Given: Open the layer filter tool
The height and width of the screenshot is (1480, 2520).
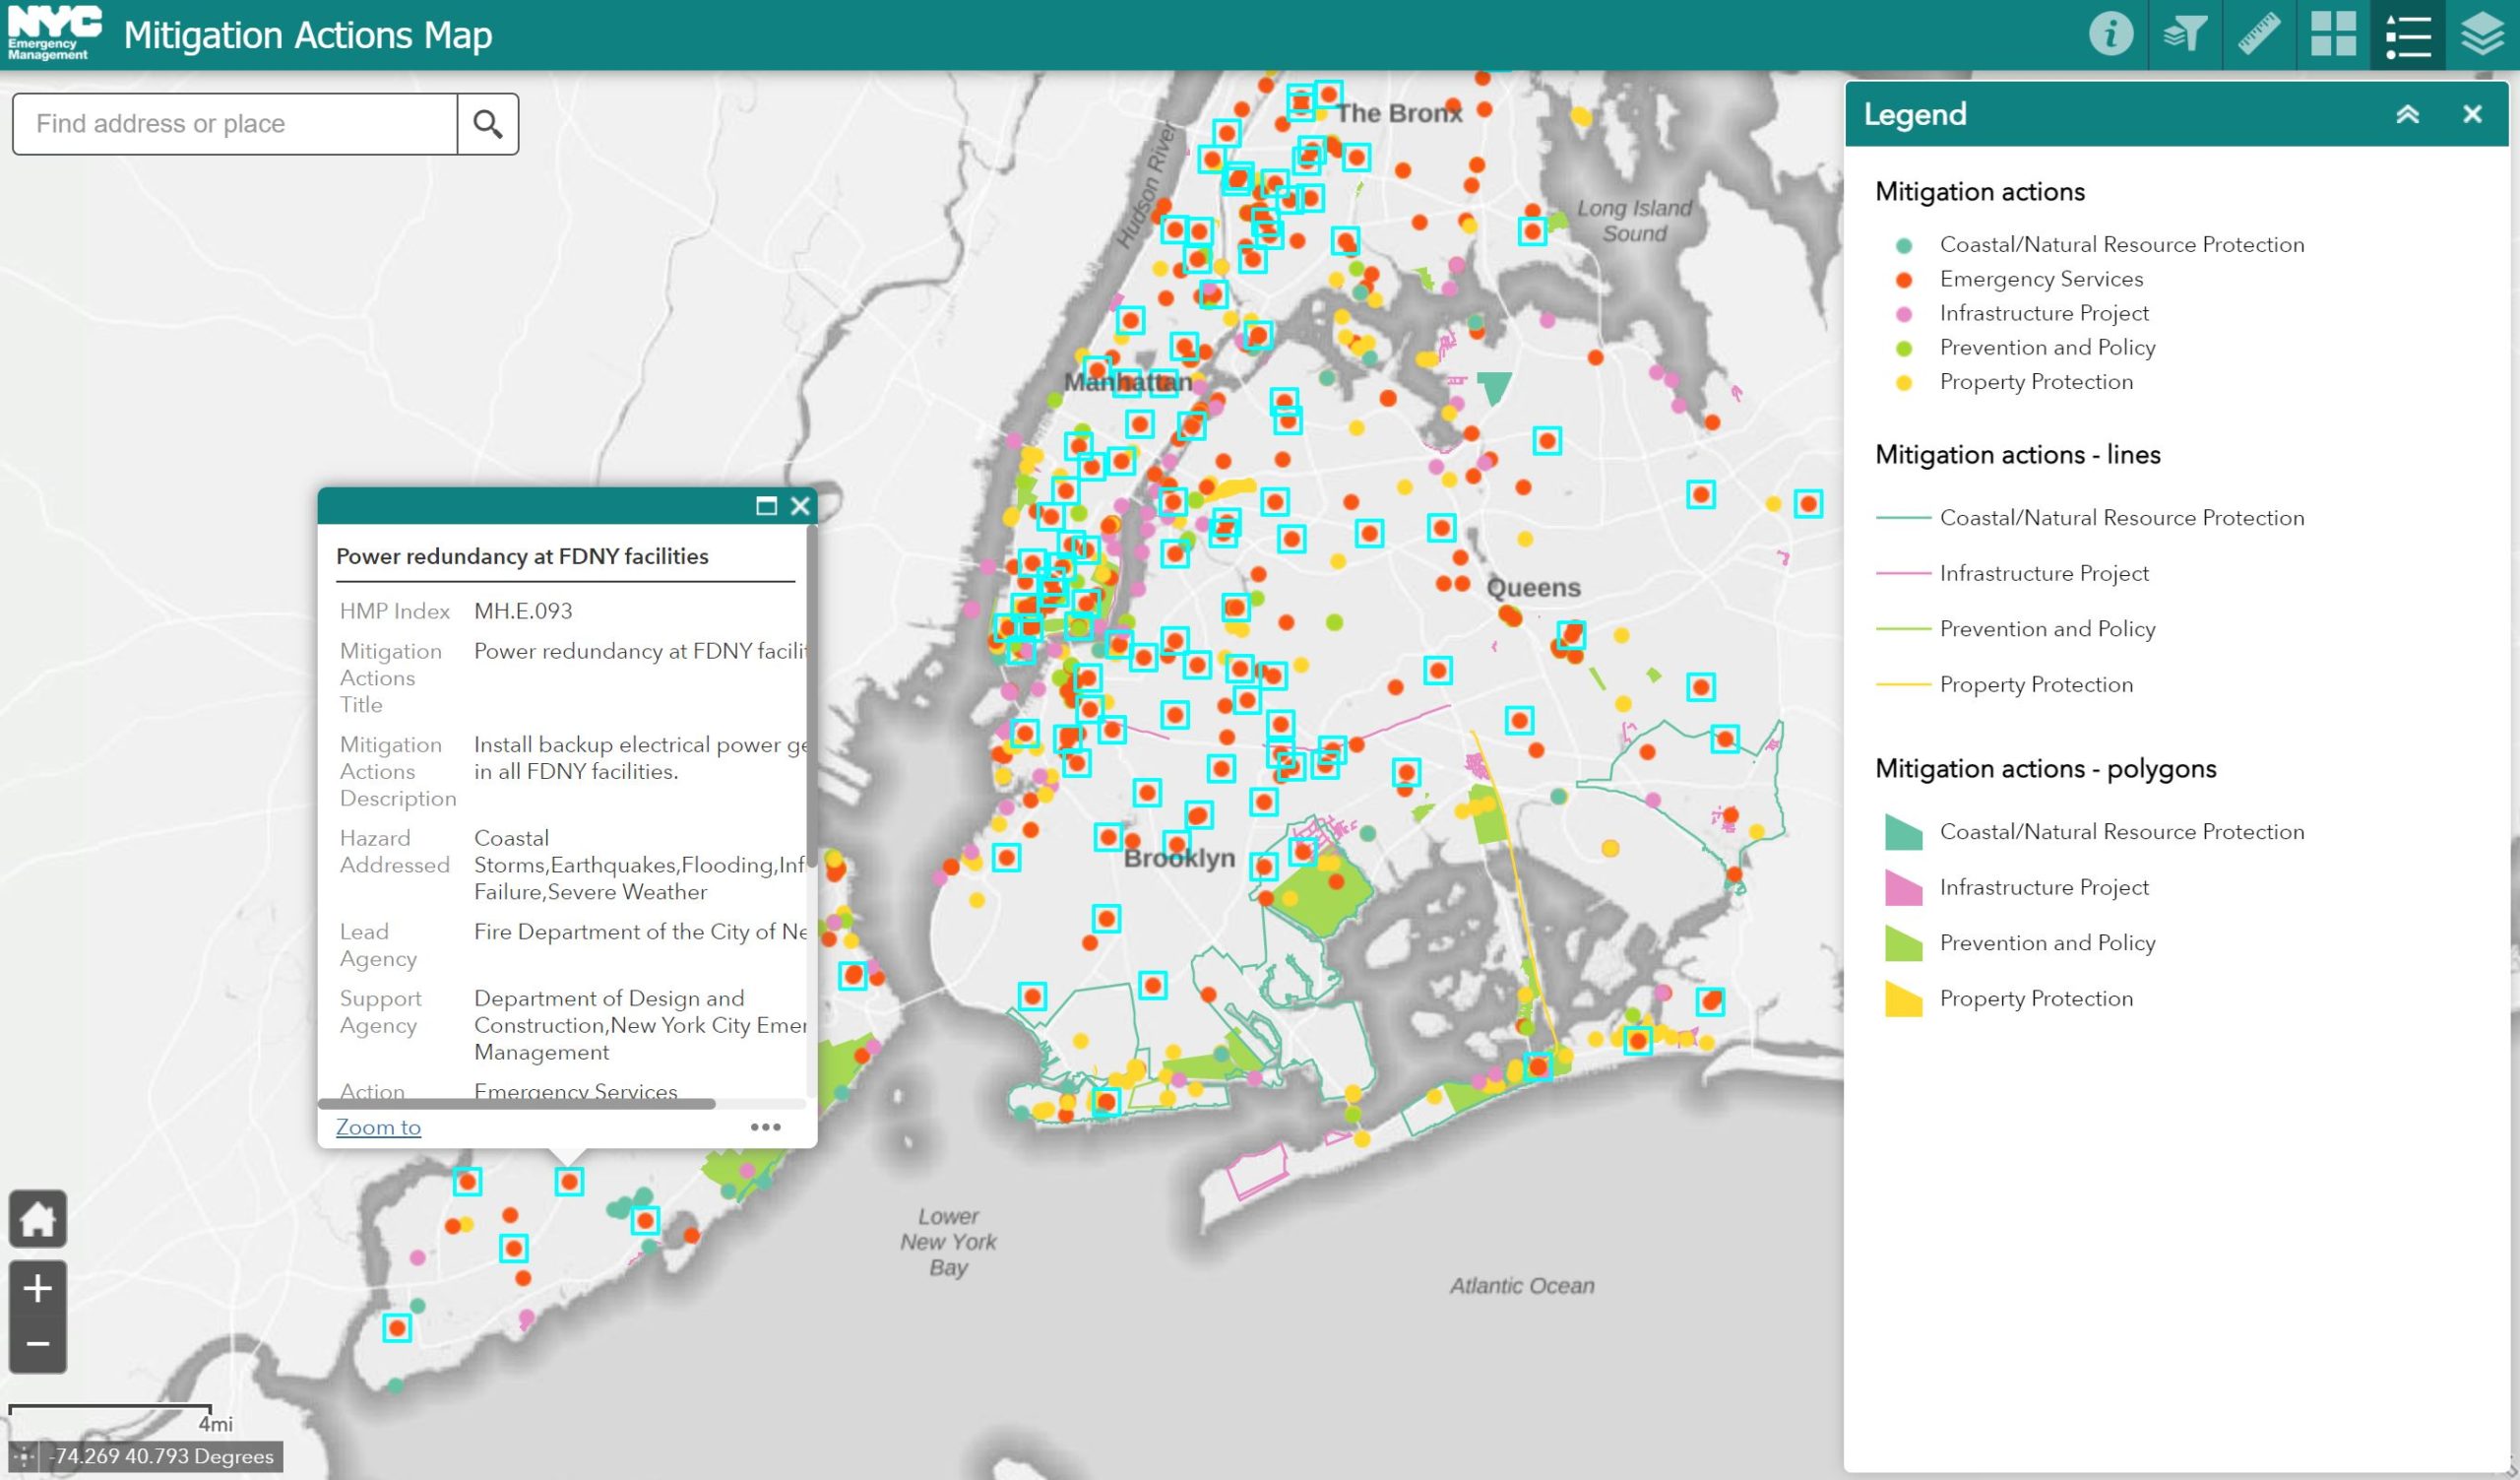Looking at the screenshot, I should tap(2184, 35).
